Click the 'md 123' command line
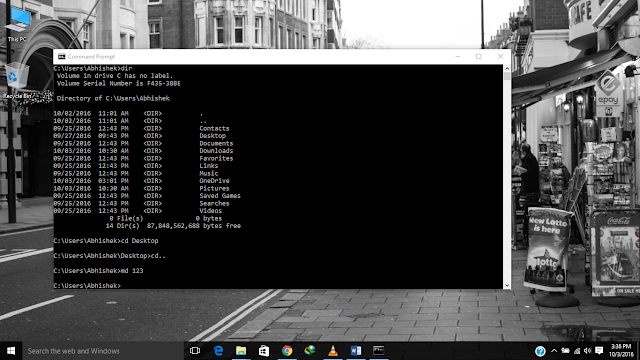This screenshot has height=360, width=640. click(x=98, y=271)
